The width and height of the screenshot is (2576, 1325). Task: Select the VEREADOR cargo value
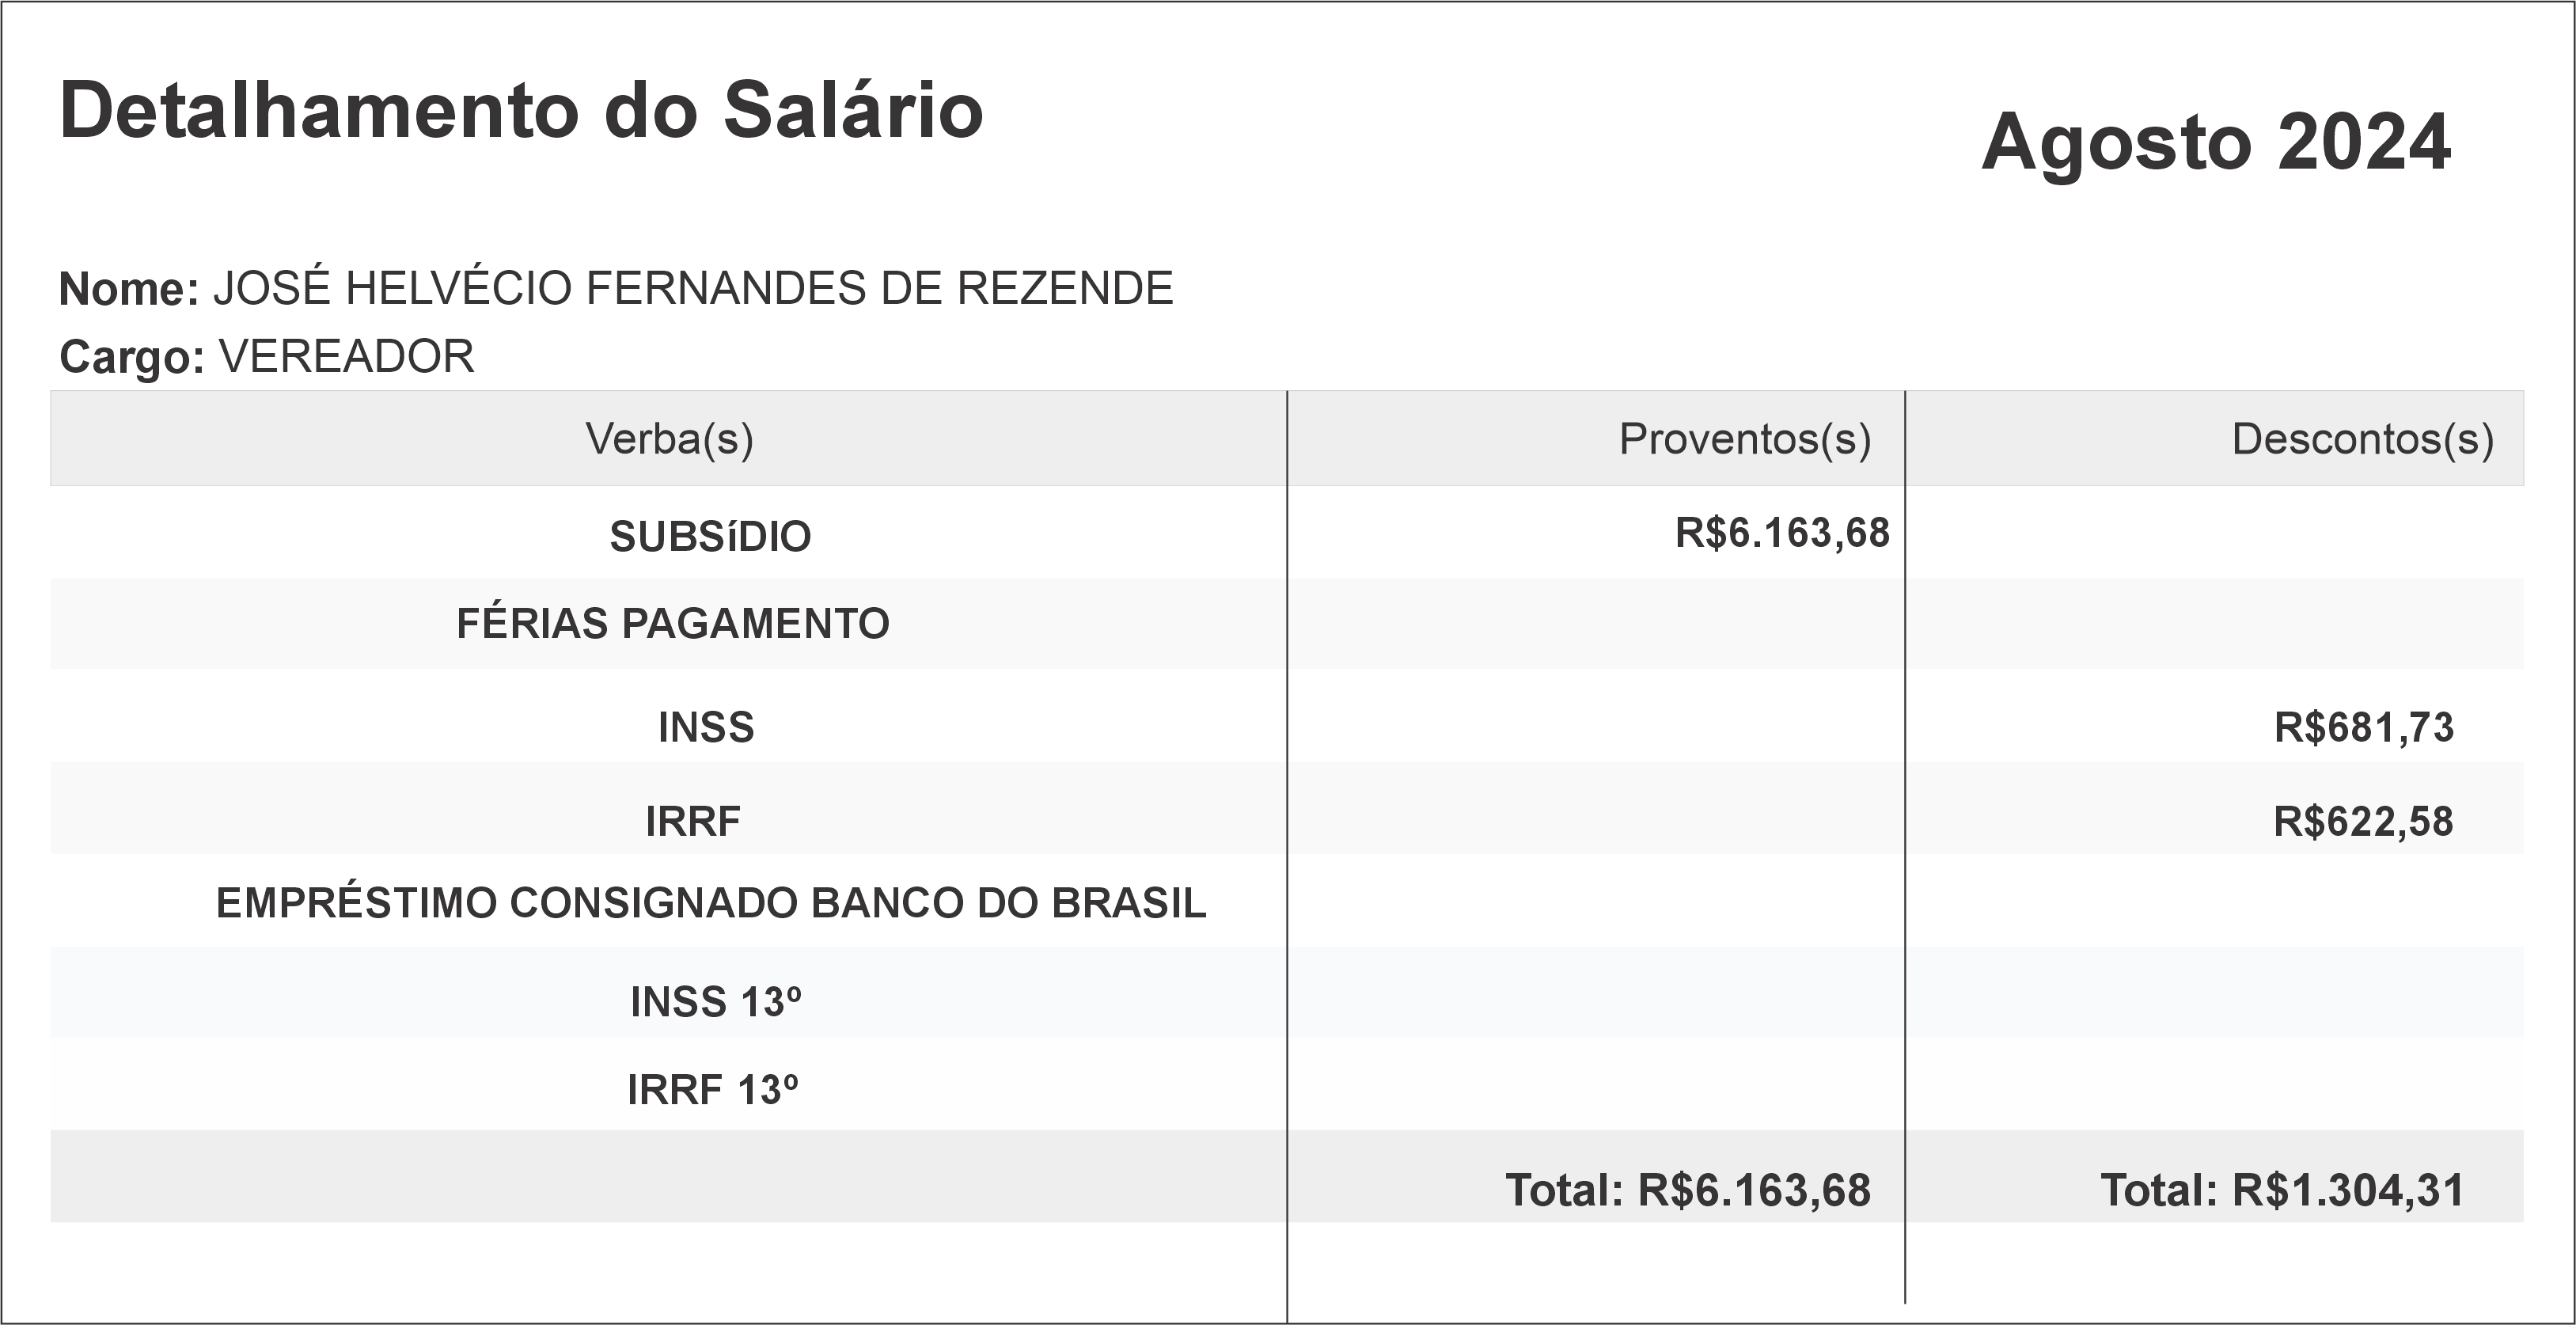click(346, 357)
